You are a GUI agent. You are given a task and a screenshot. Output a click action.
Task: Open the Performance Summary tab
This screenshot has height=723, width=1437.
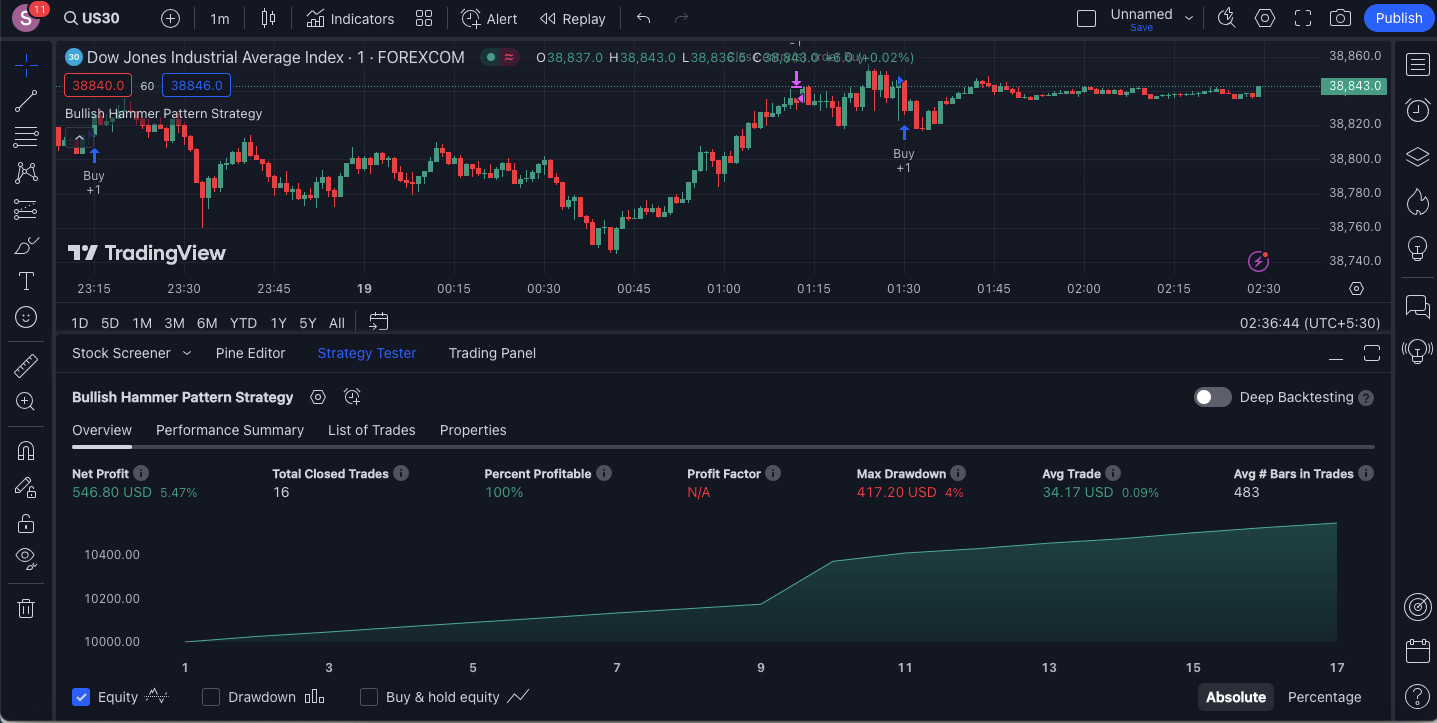230,430
